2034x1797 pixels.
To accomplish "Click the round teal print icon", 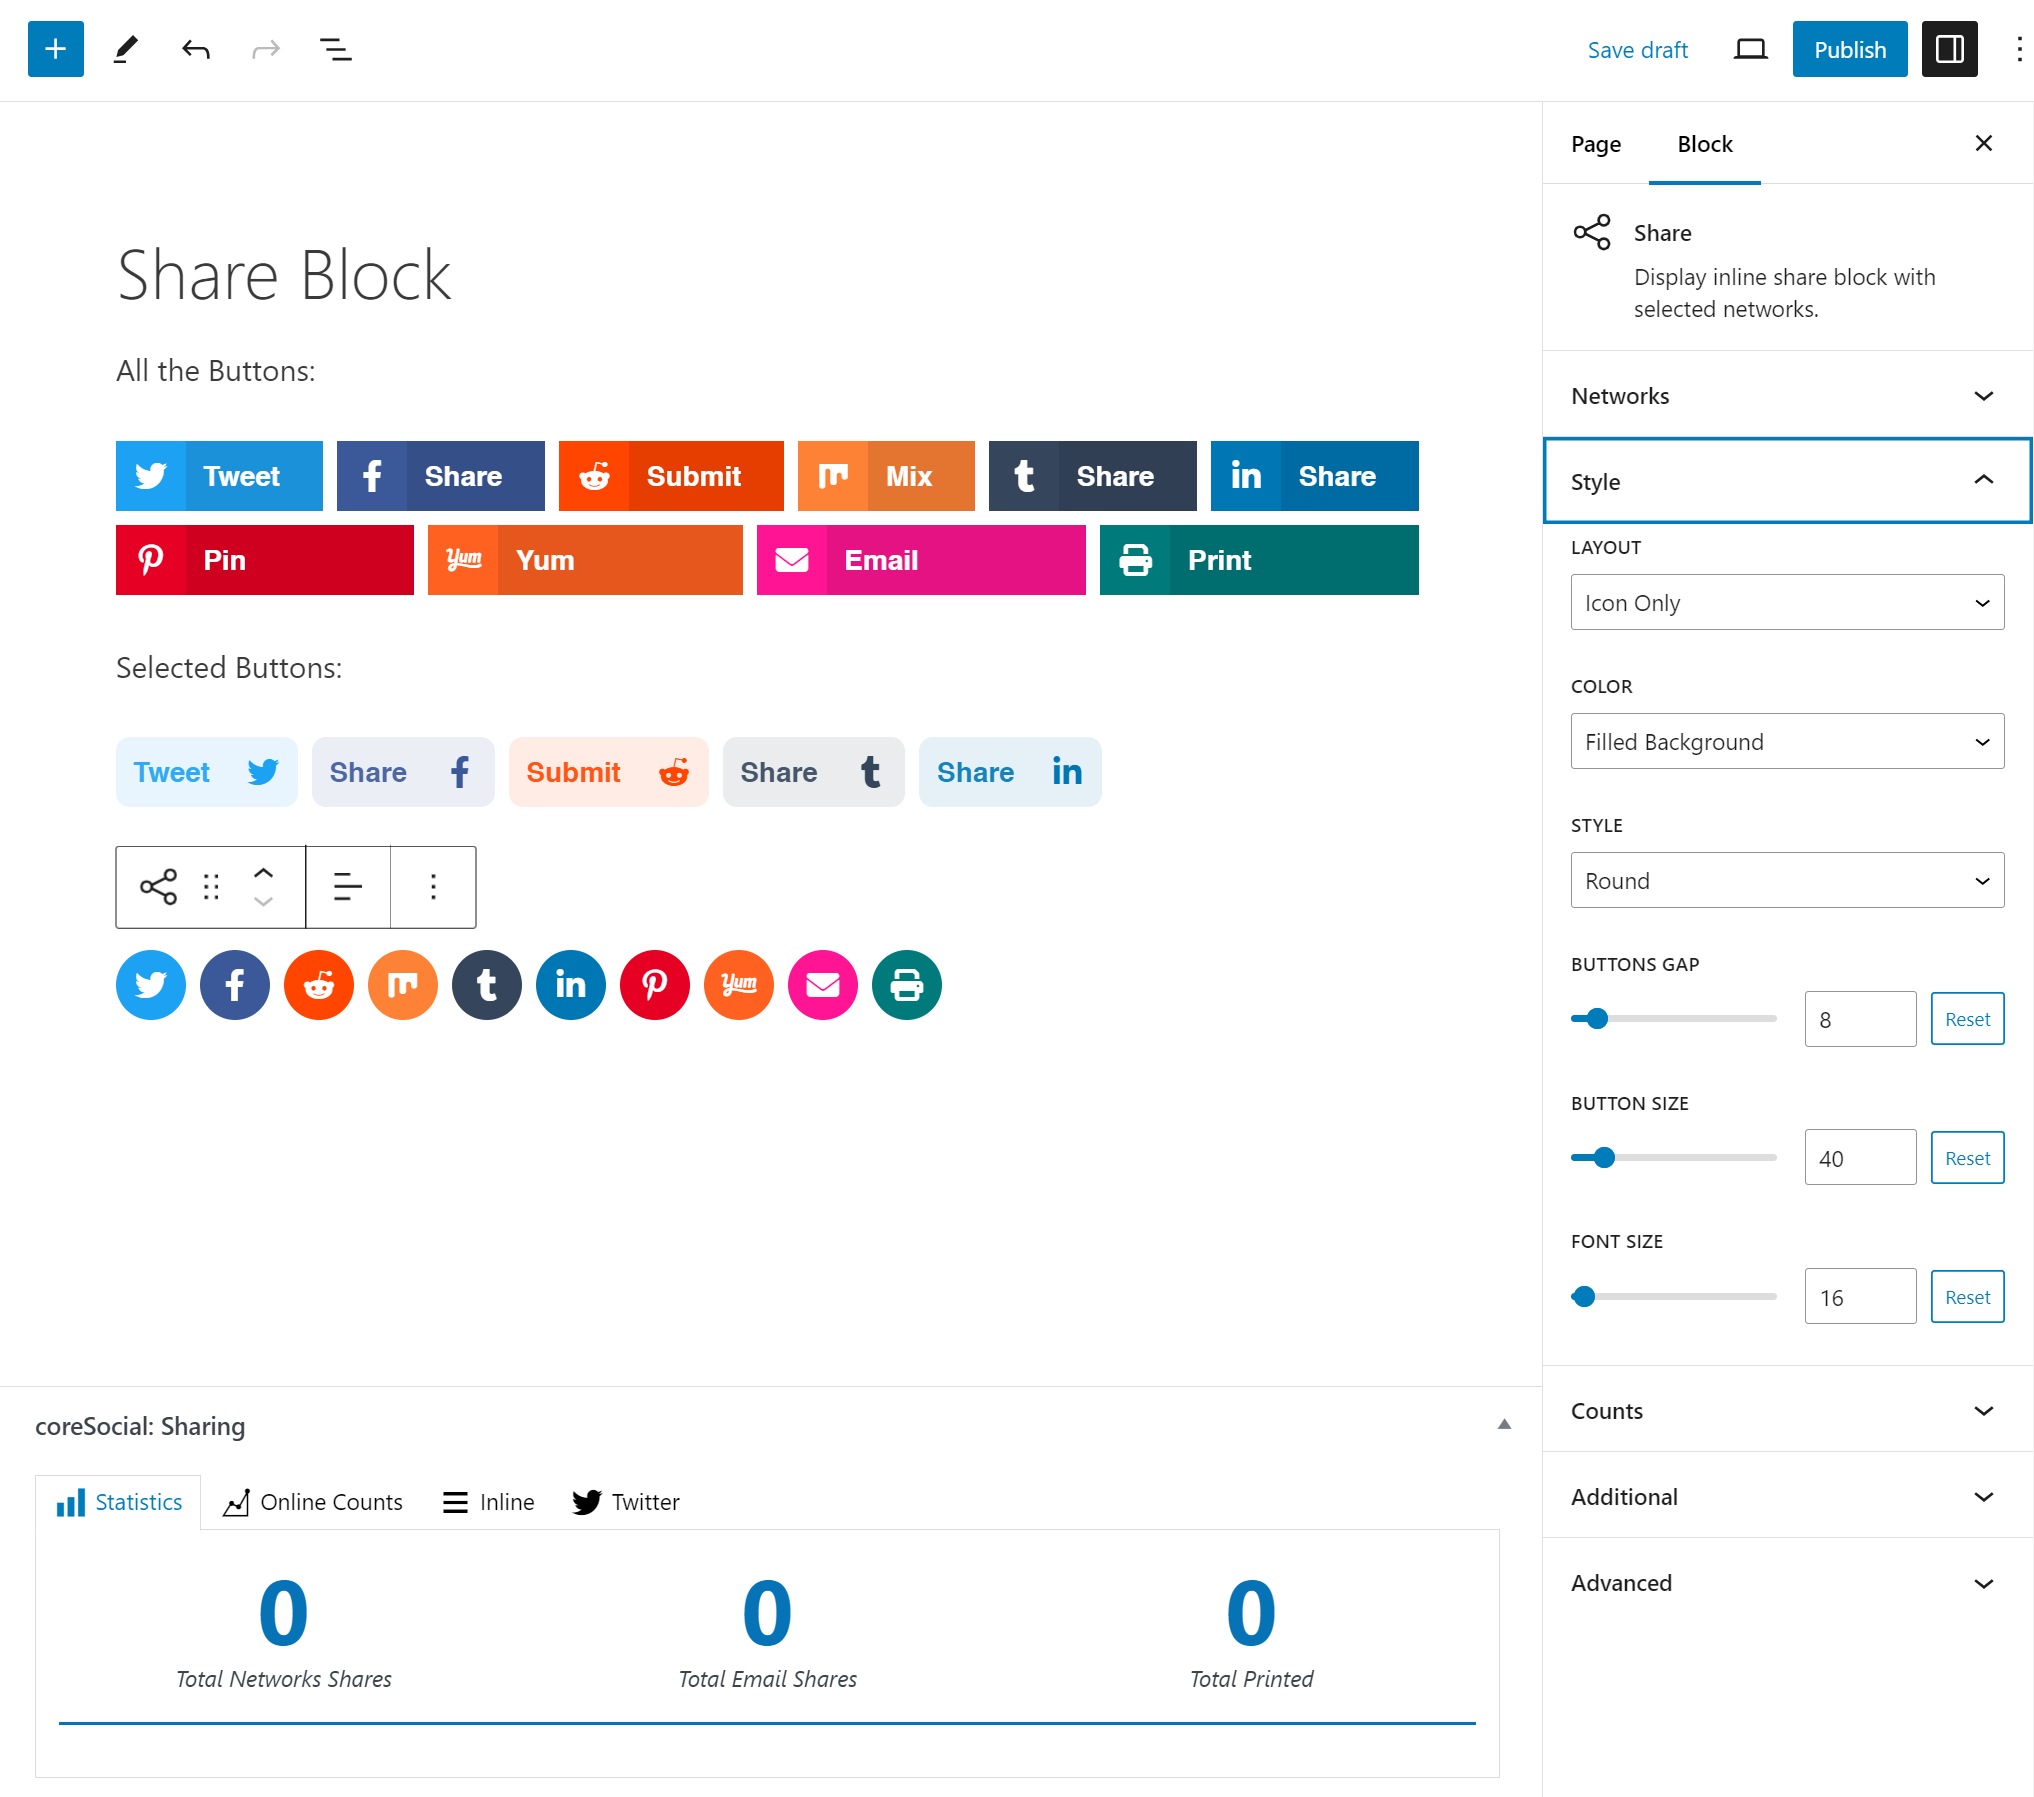I will coord(907,985).
